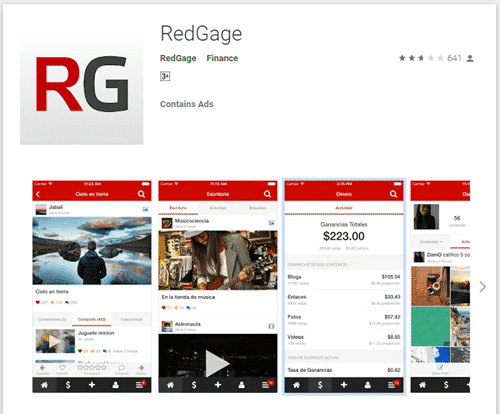Open the third screenshot showing $223.00
Viewport: 500px width, 414px height.
click(x=344, y=287)
